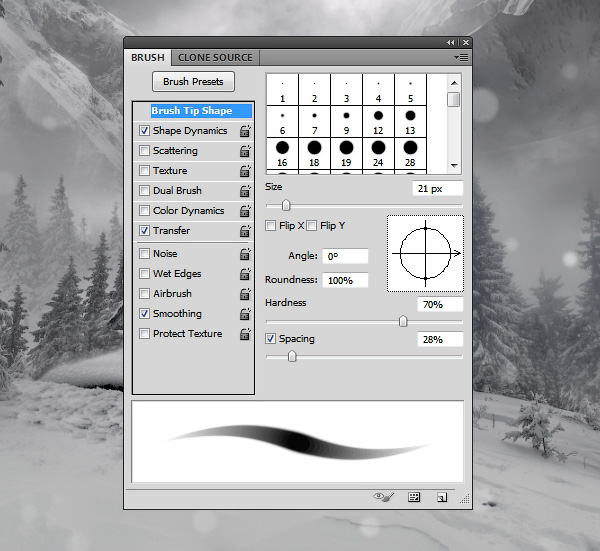Screen dimensions: 600x551
Task: Check the Flip Y checkbox
Action: point(312,225)
